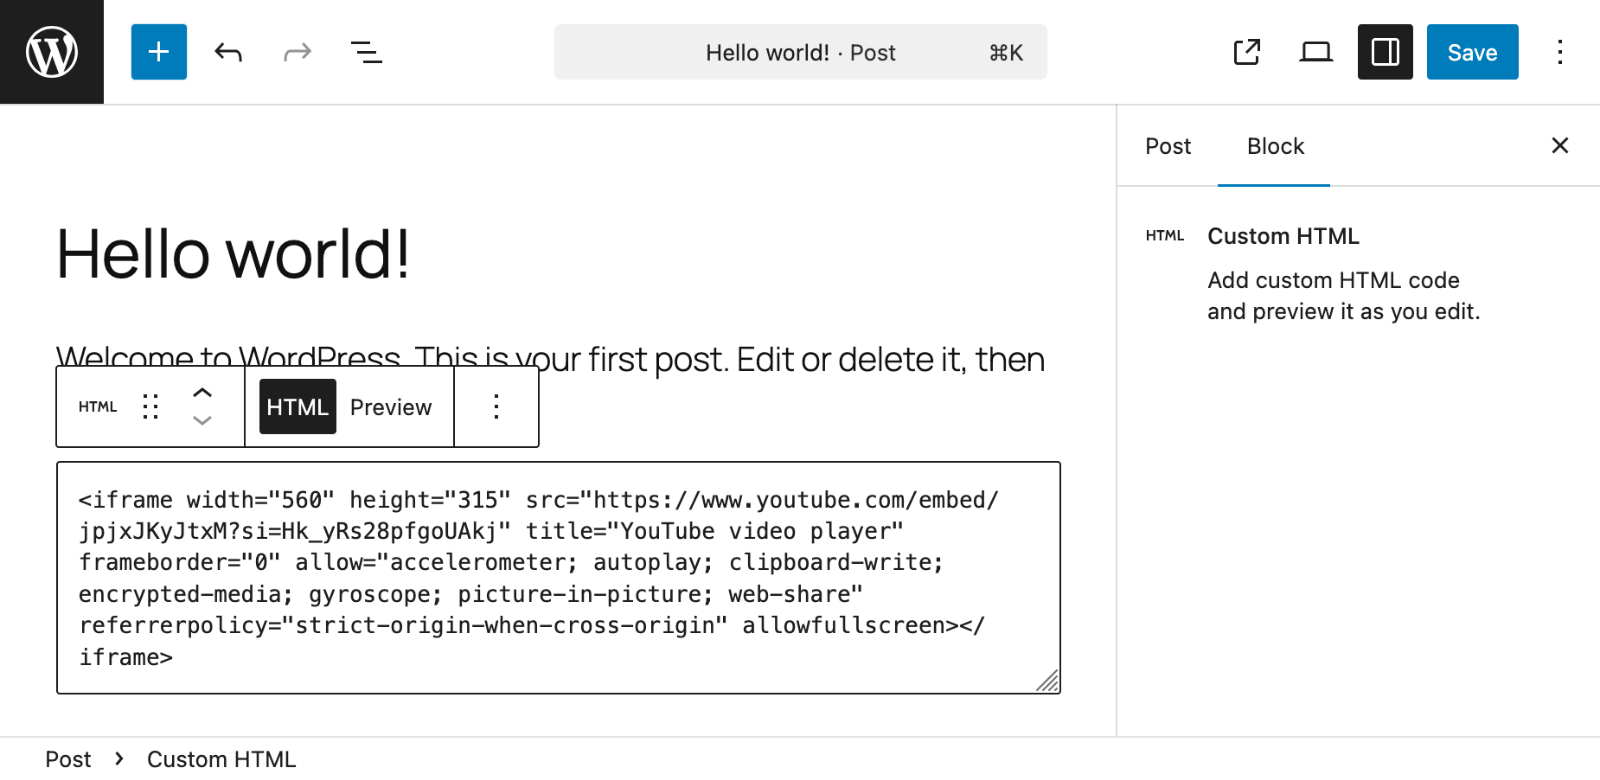Close the settings sidebar
This screenshot has height=780, width=1600.
click(x=1560, y=146)
